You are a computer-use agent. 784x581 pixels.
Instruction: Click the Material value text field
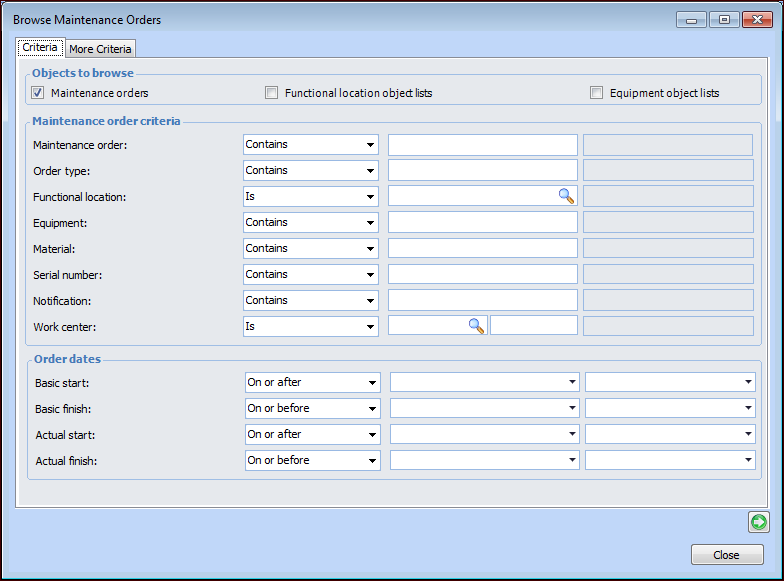[482, 249]
